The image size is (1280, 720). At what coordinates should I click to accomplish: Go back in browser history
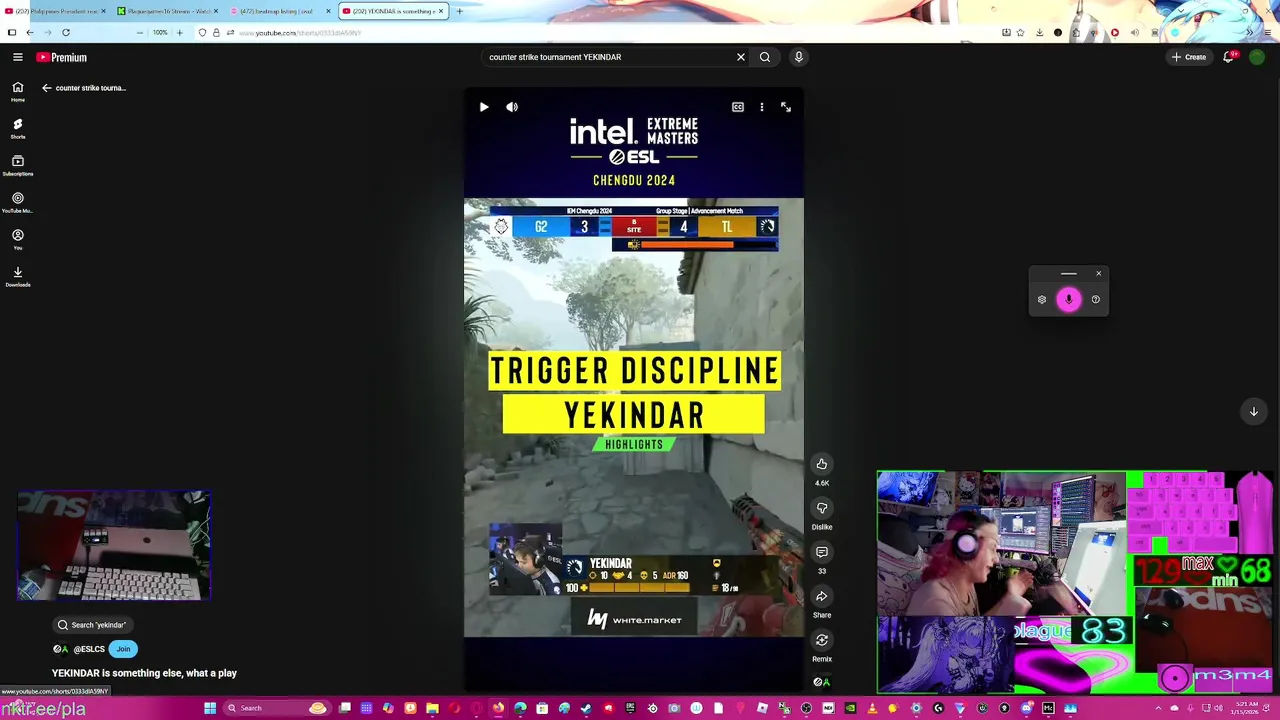[x=30, y=32]
